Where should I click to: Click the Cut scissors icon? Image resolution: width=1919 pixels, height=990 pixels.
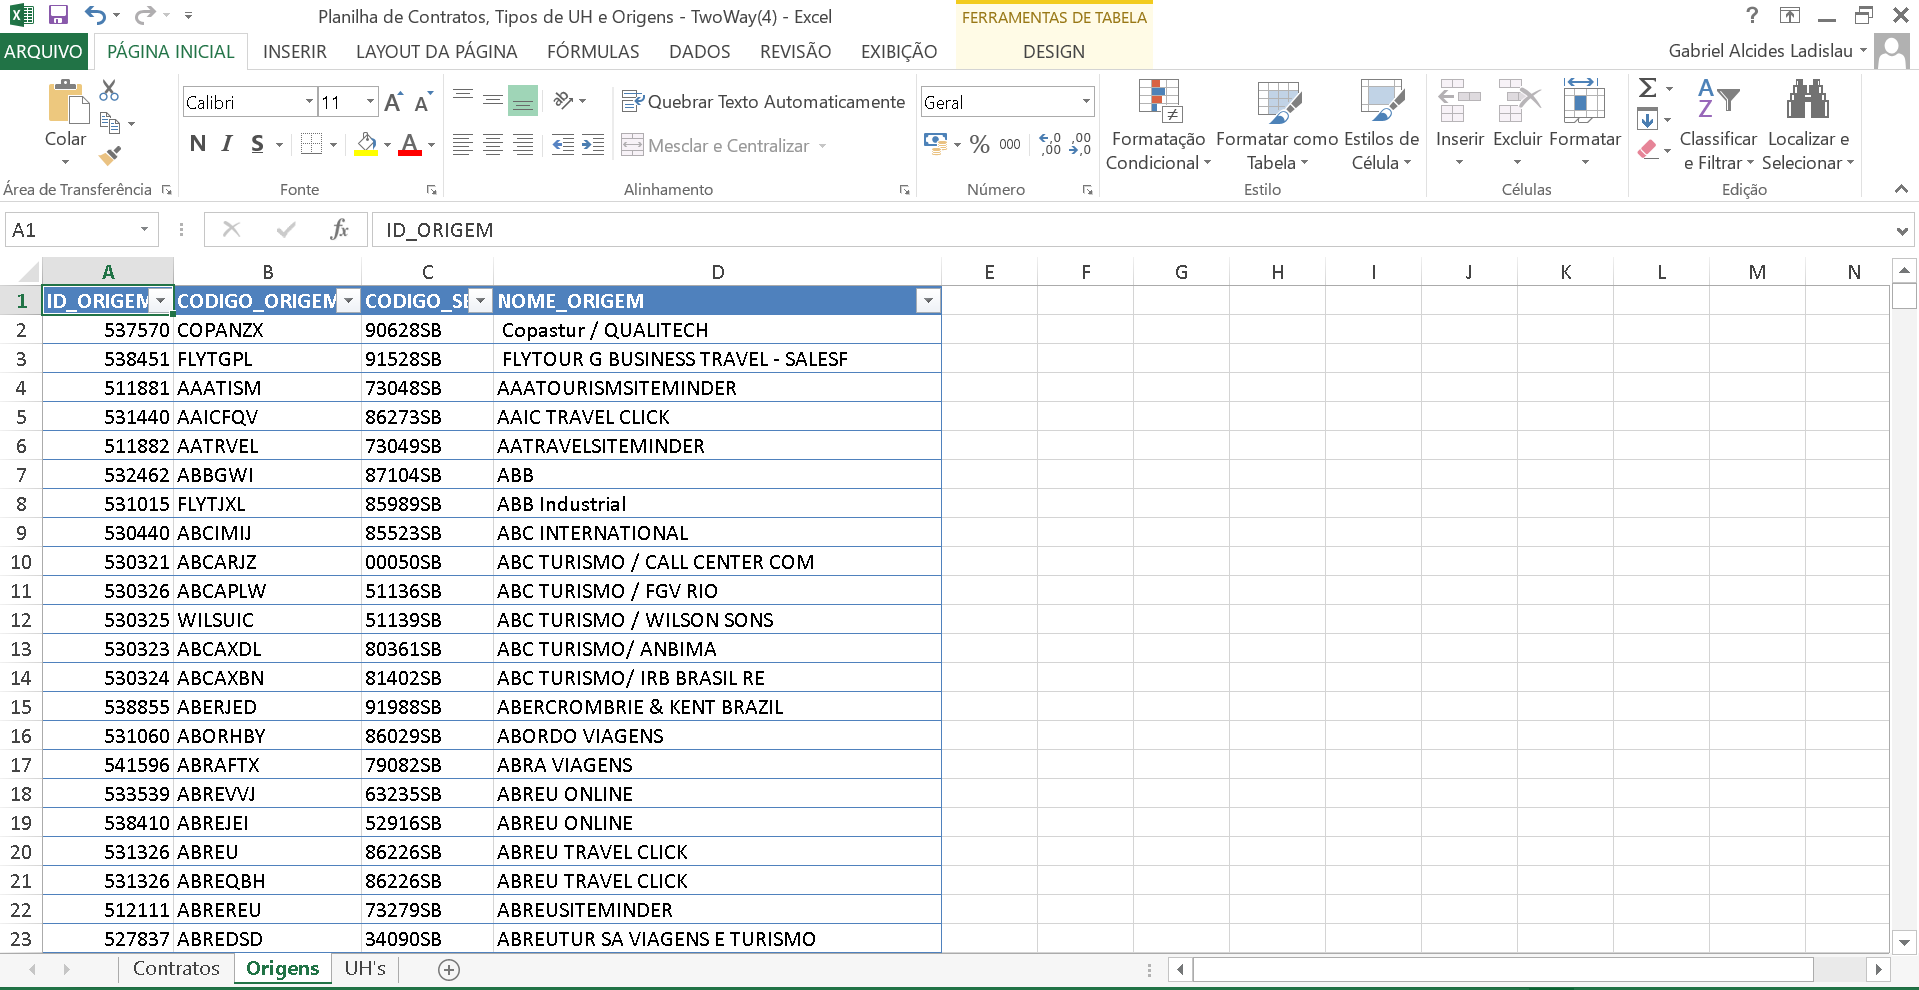pos(109,91)
